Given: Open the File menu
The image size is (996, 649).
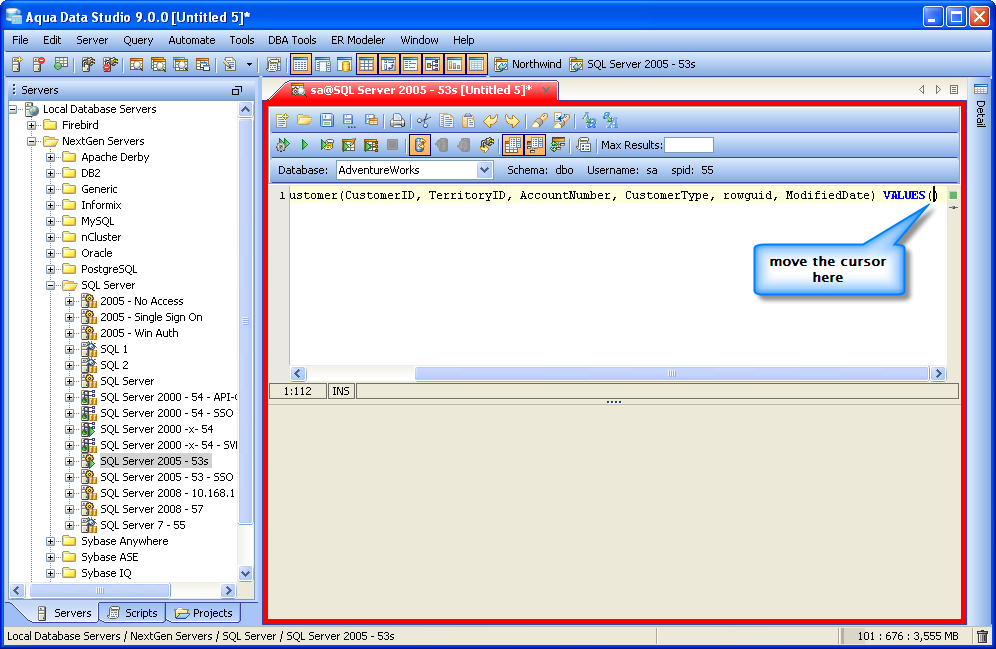Looking at the screenshot, I should click(x=20, y=40).
